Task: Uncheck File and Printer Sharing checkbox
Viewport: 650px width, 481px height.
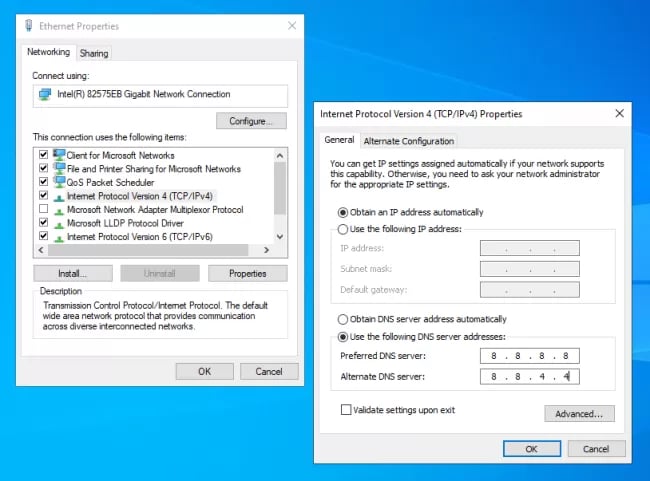Action: pos(44,168)
